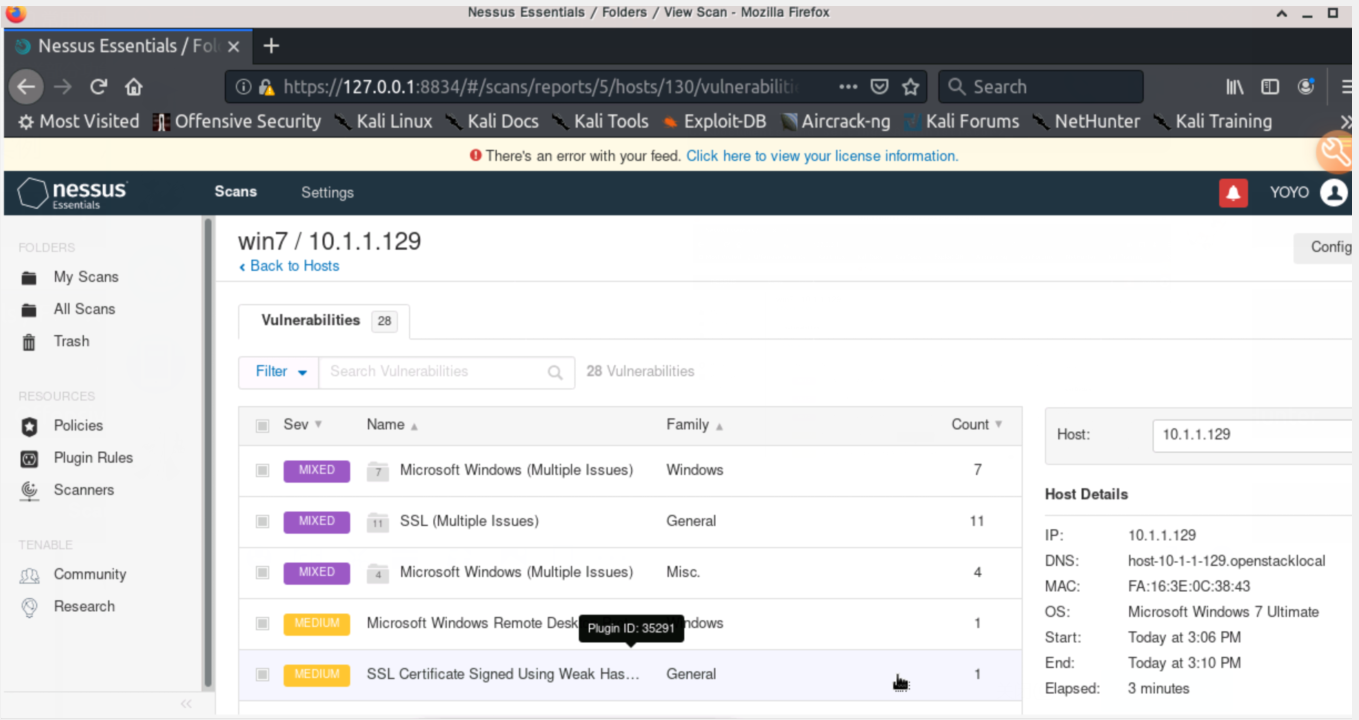The width and height of the screenshot is (1359, 720).
Task: Open the NetHunter bookmark
Action: 1086,121
